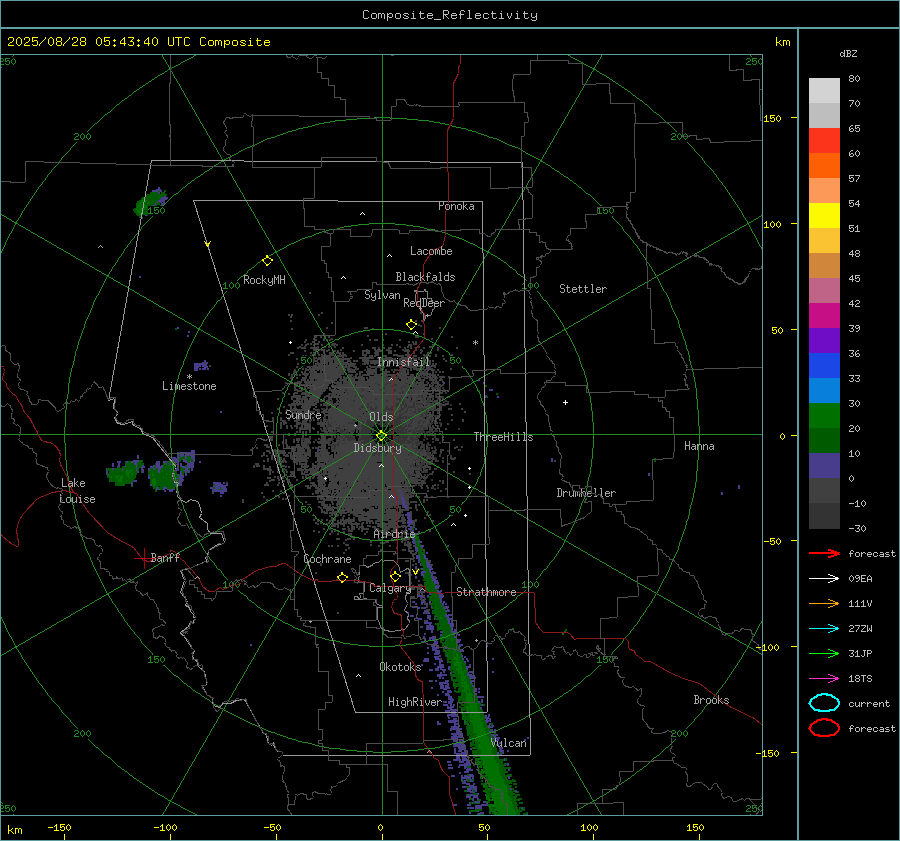Click the 'Olds' map label
Image resolution: width=900 pixels, height=841 pixels.
(381, 417)
